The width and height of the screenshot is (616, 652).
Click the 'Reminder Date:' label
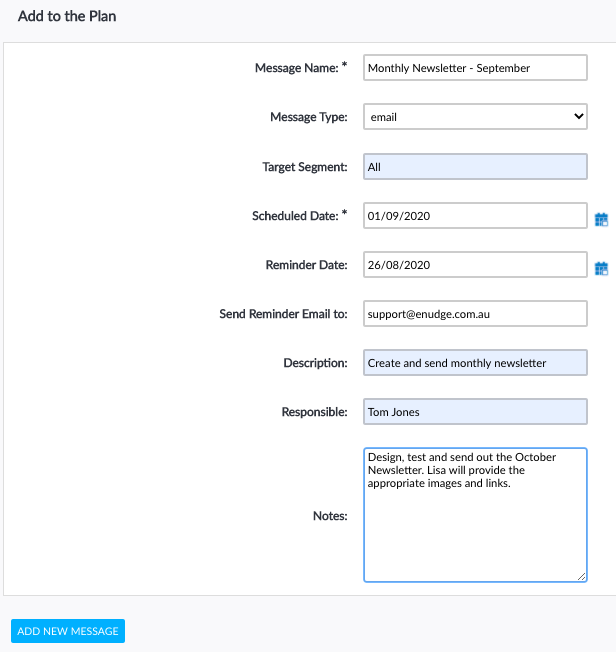[305, 265]
